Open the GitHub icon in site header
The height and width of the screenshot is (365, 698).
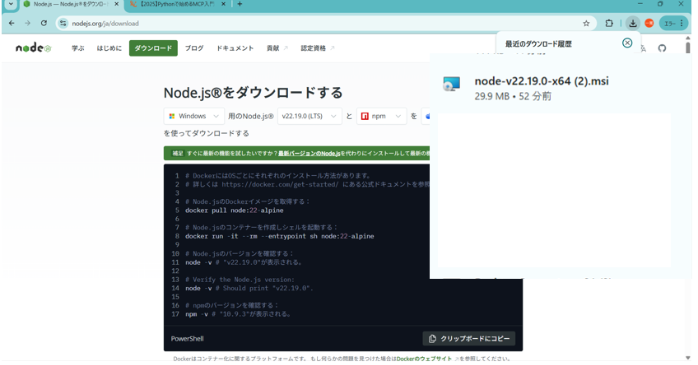pyautogui.click(x=662, y=48)
